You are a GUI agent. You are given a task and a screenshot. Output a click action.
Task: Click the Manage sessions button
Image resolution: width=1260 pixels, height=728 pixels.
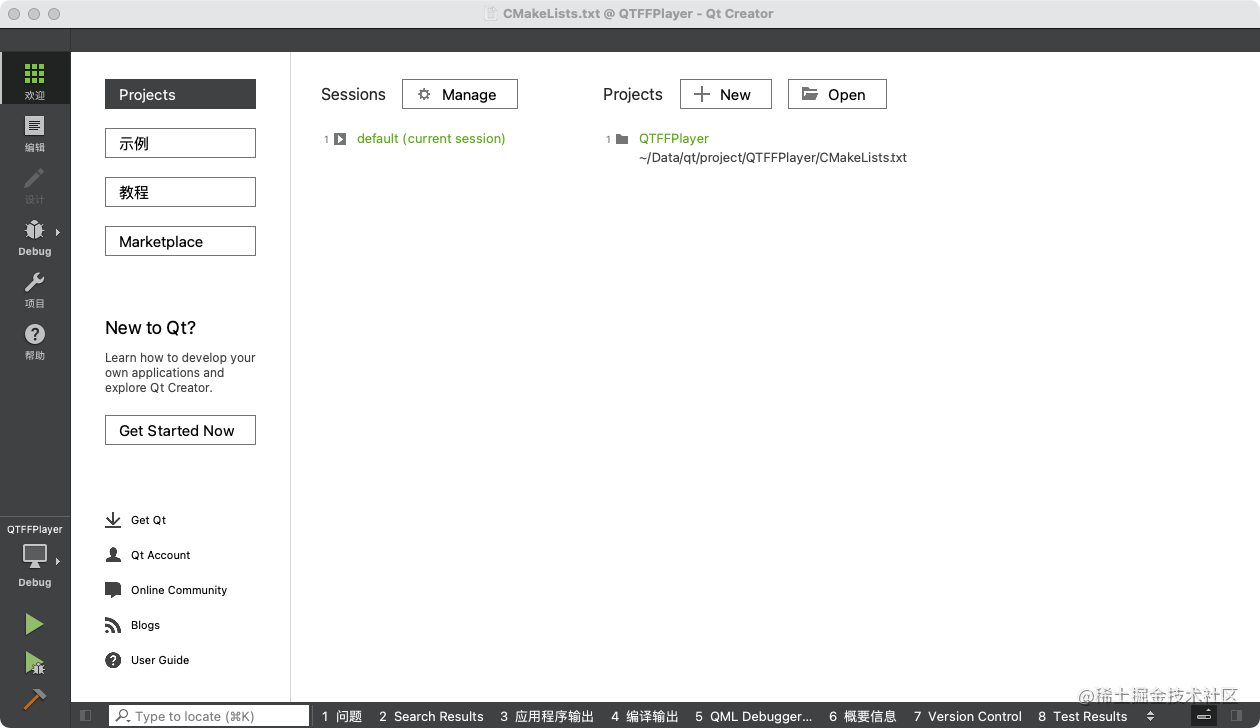460,94
